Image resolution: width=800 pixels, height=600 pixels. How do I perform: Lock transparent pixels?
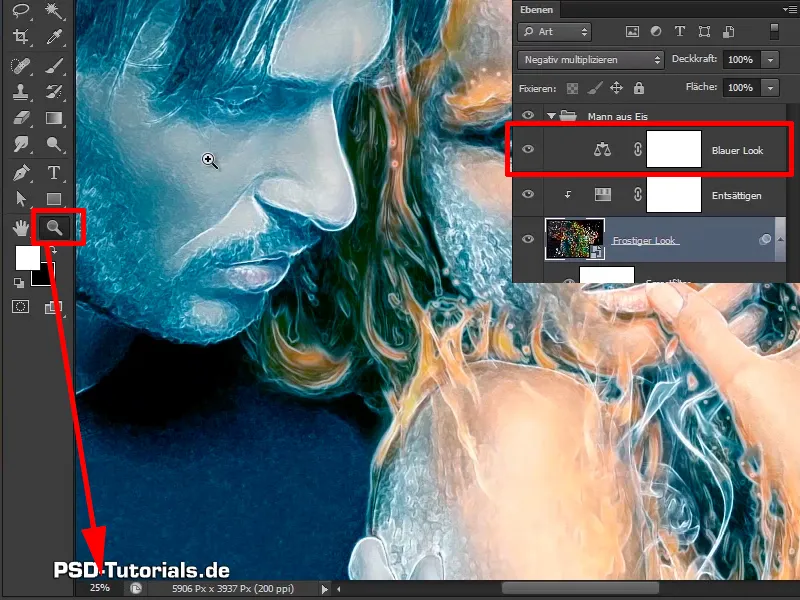point(572,88)
